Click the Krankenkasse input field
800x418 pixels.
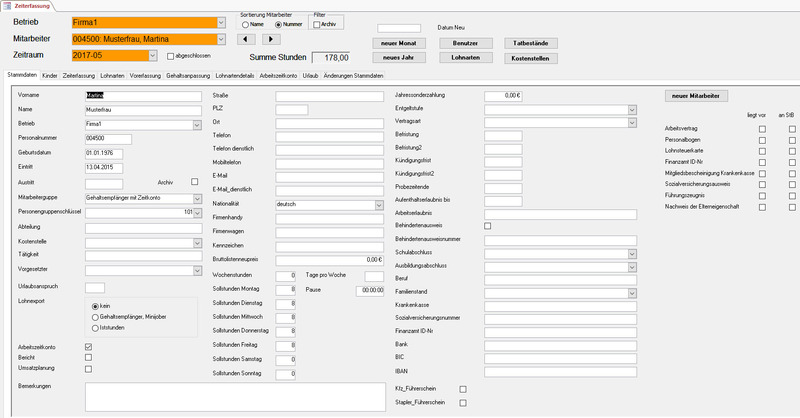click(560, 306)
